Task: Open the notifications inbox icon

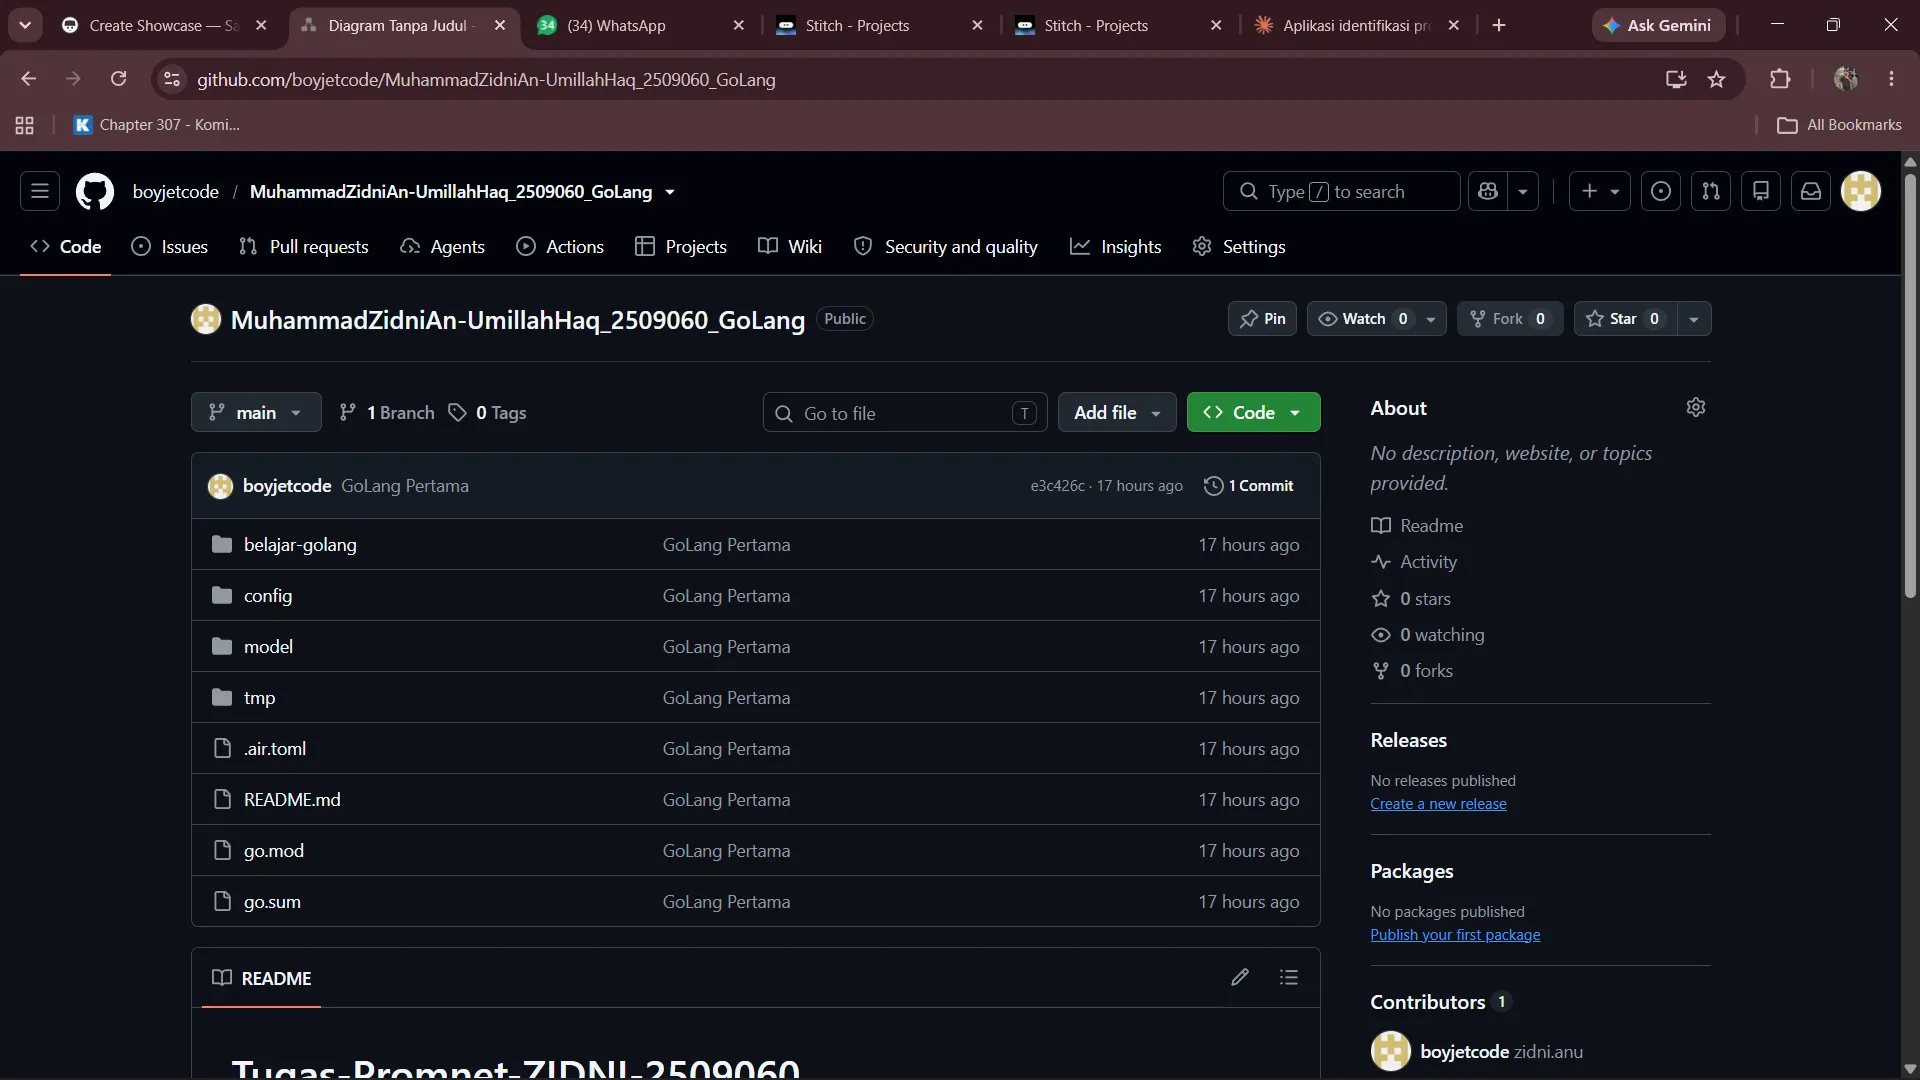Action: 1811,191
